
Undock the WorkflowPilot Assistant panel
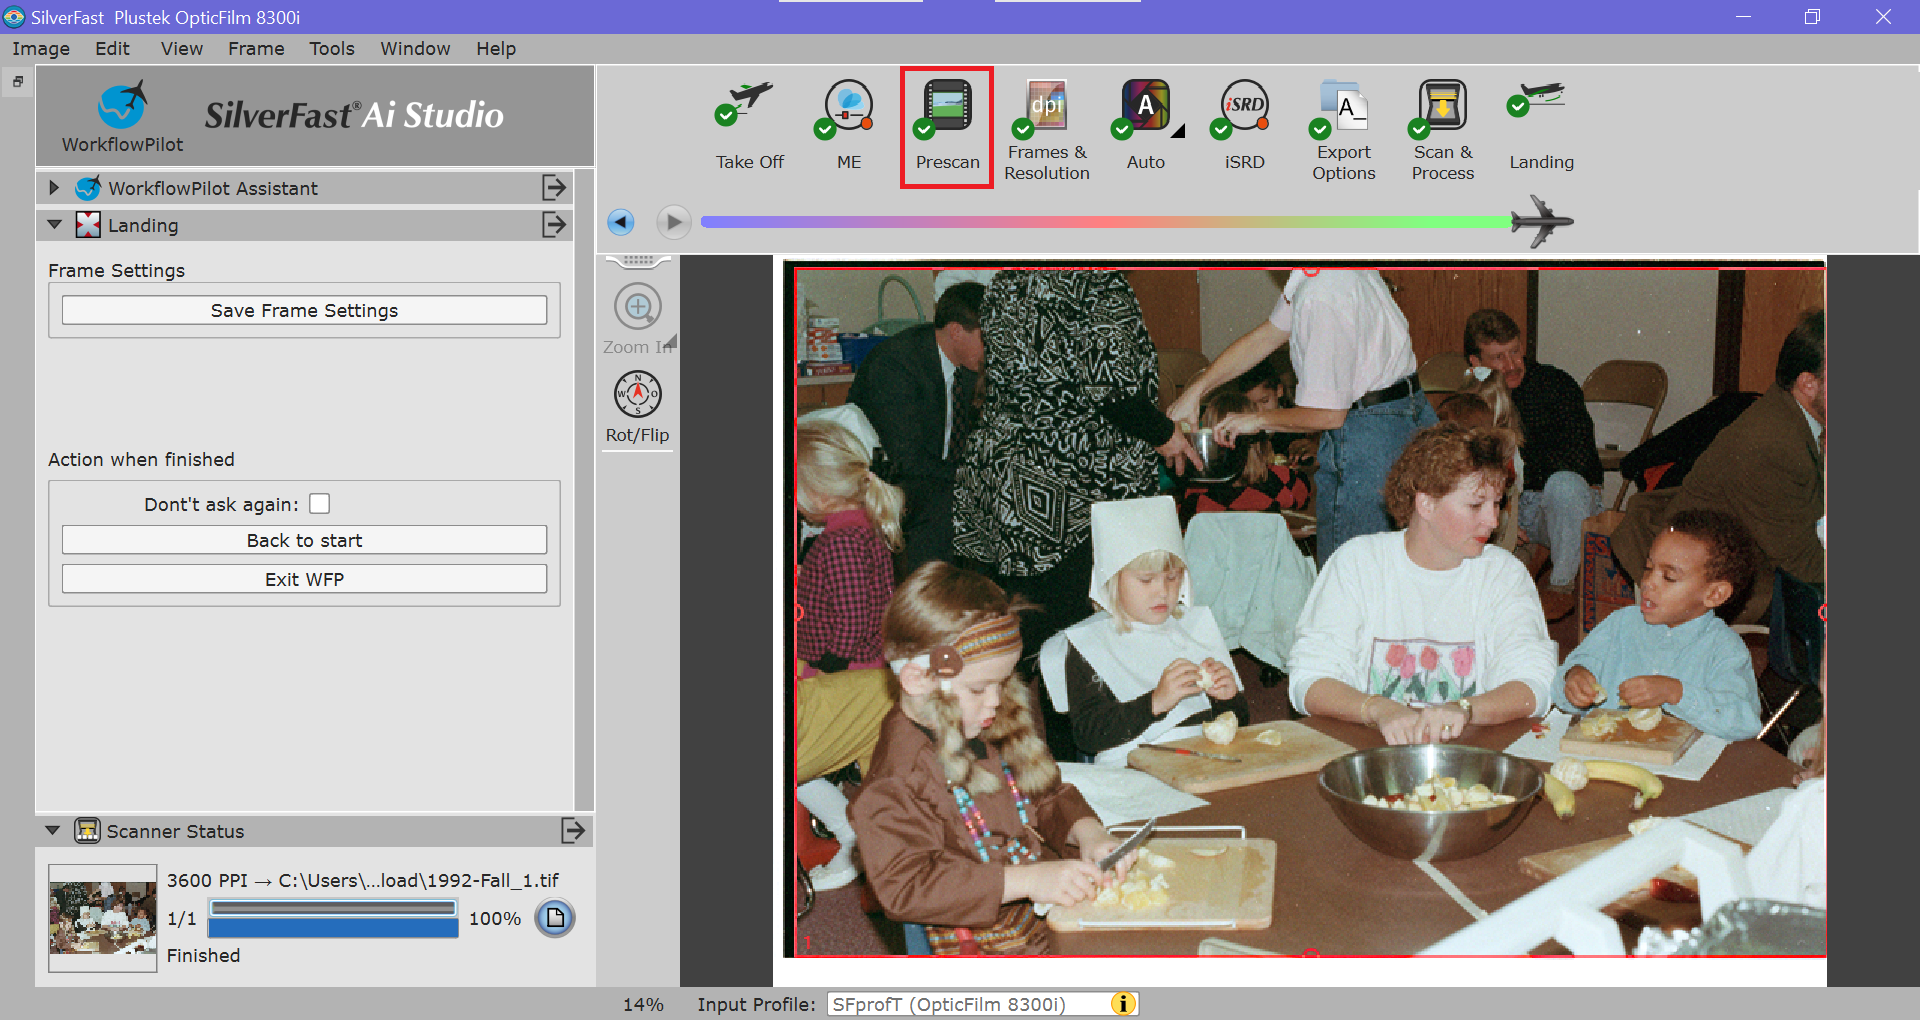point(554,187)
